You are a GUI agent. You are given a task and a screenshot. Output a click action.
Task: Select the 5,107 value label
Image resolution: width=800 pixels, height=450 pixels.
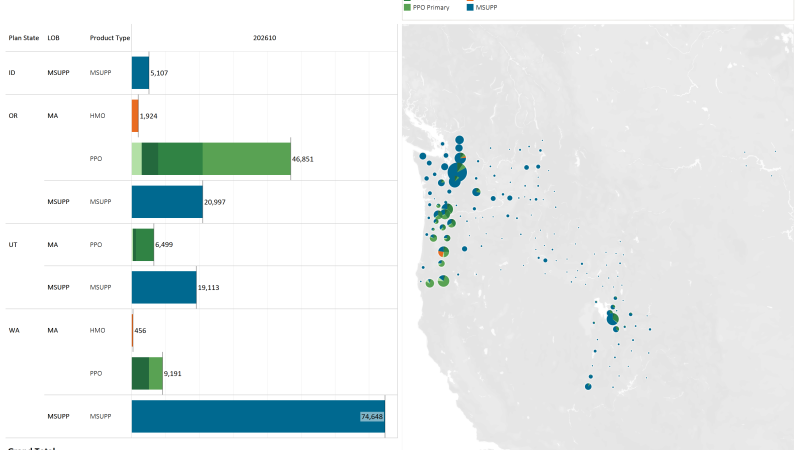[159, 73]
